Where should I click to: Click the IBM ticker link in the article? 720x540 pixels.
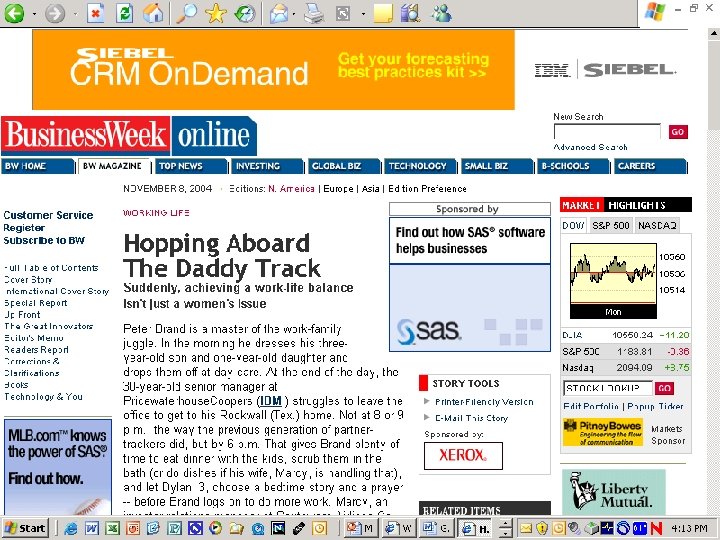click(270, 401)
